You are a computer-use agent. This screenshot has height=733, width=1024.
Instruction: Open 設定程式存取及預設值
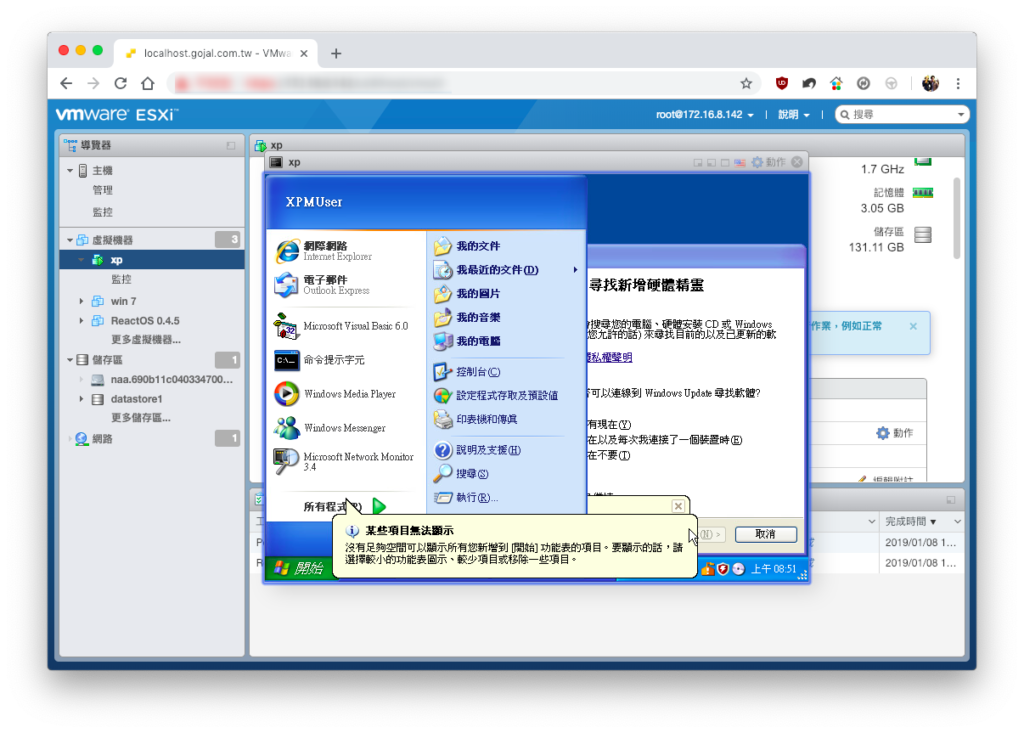coord(496,395)
